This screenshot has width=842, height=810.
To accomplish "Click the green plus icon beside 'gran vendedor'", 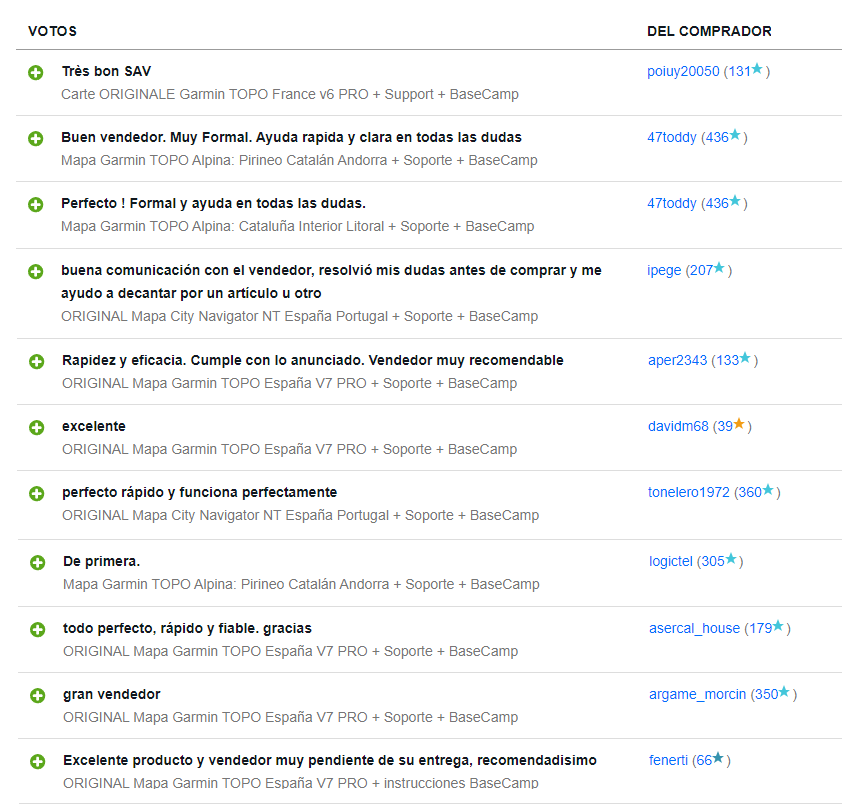I will (38, 696).
